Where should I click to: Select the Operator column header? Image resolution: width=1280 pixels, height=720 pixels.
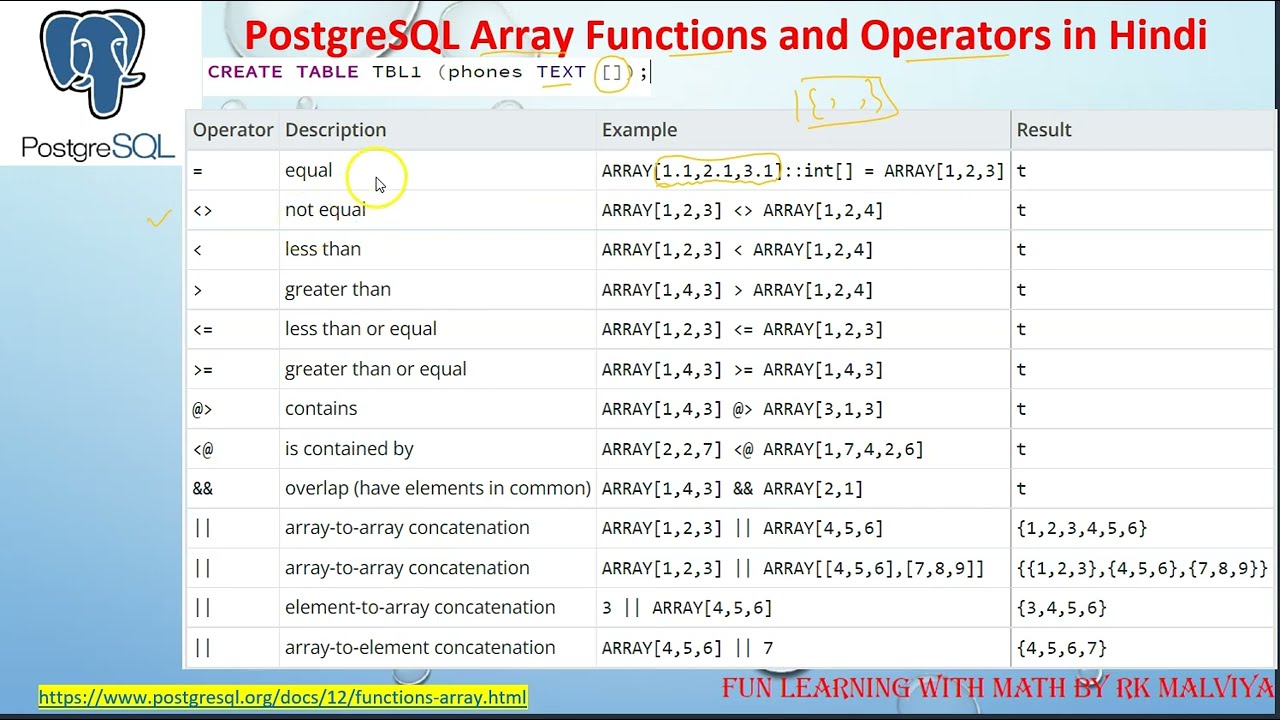click(x=232, y=130)
